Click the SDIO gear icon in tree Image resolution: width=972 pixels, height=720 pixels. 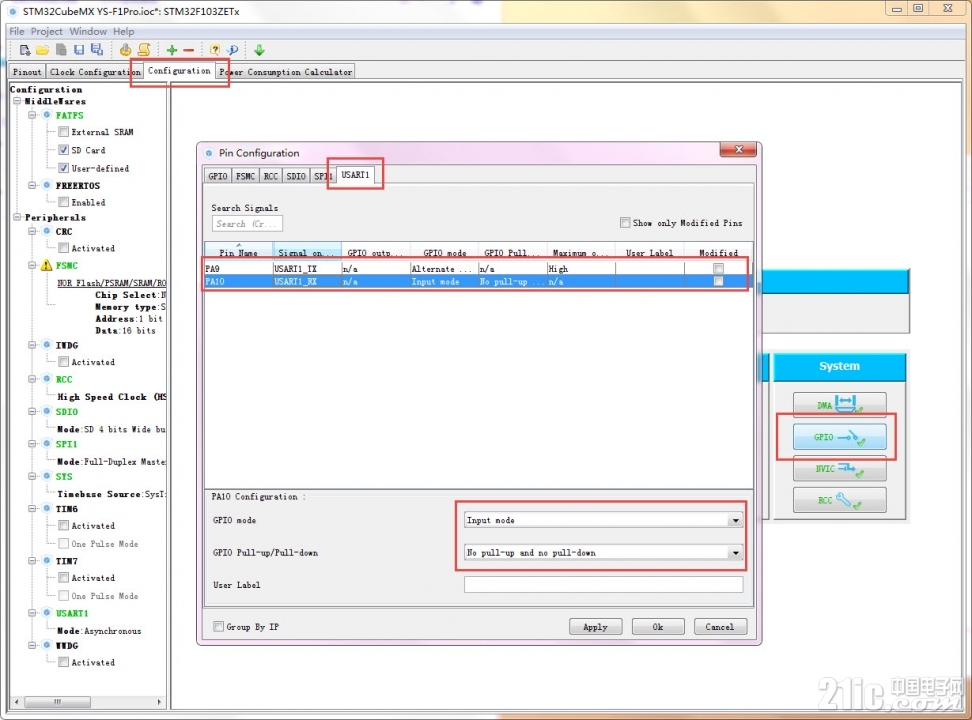46,411
